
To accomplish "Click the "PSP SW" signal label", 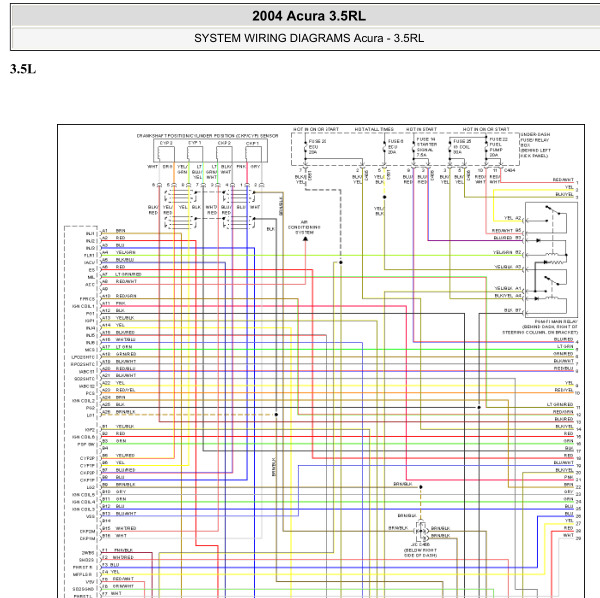I will (86, 445).
